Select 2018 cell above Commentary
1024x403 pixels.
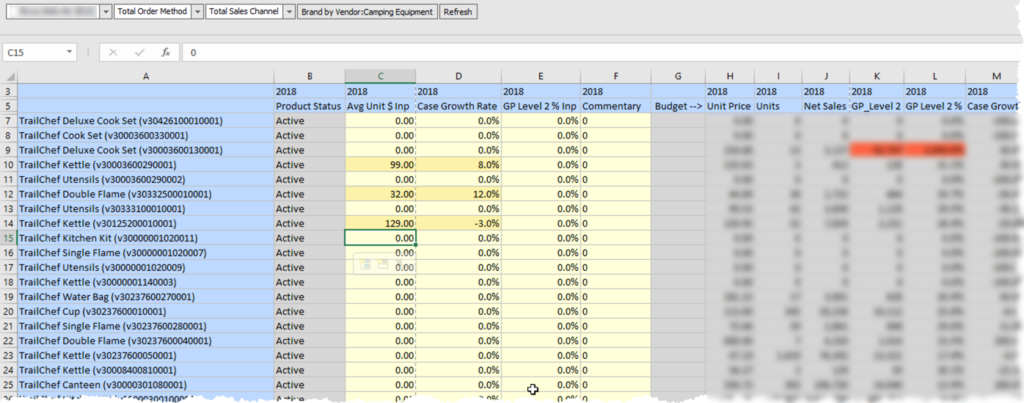pos(616,91)
